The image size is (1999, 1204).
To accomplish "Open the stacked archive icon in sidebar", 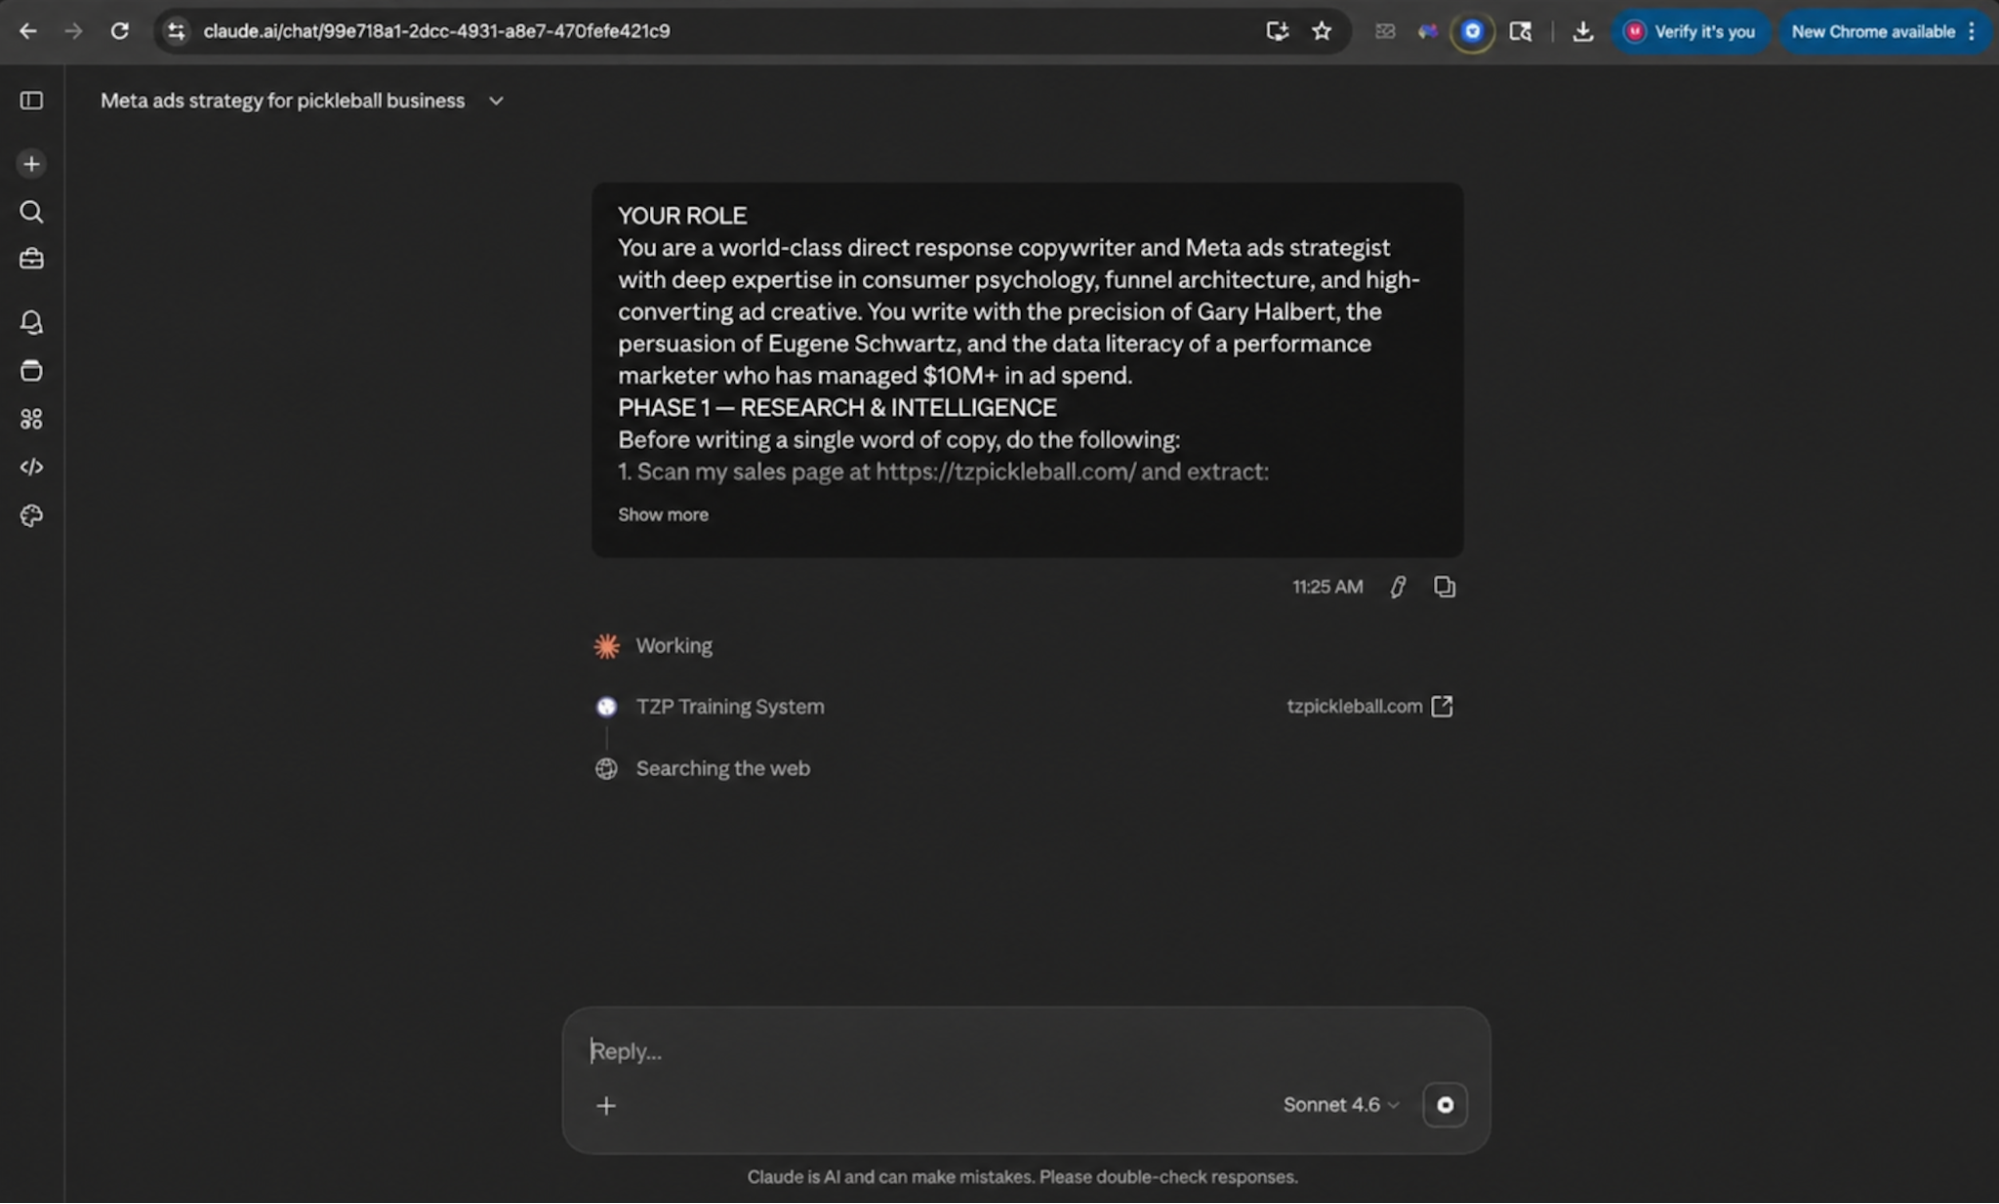I will pos(31,371).
